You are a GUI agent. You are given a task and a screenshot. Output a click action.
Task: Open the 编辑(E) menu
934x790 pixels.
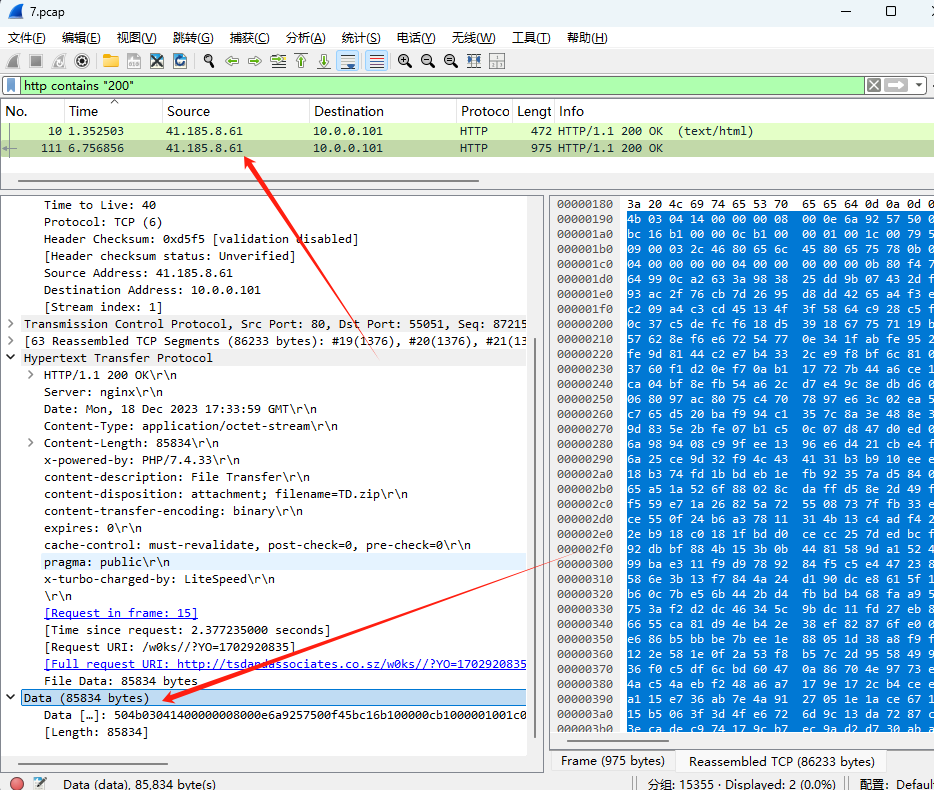click(x=81, y=38)
